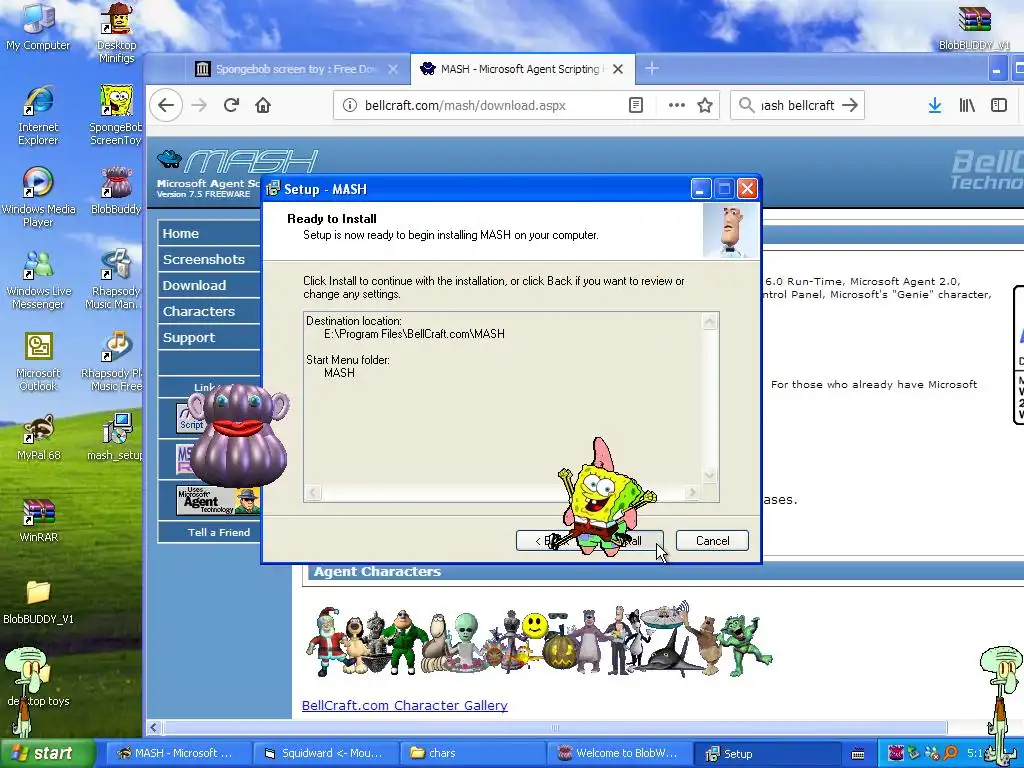Open browser library icon

(x=967, y=105)
